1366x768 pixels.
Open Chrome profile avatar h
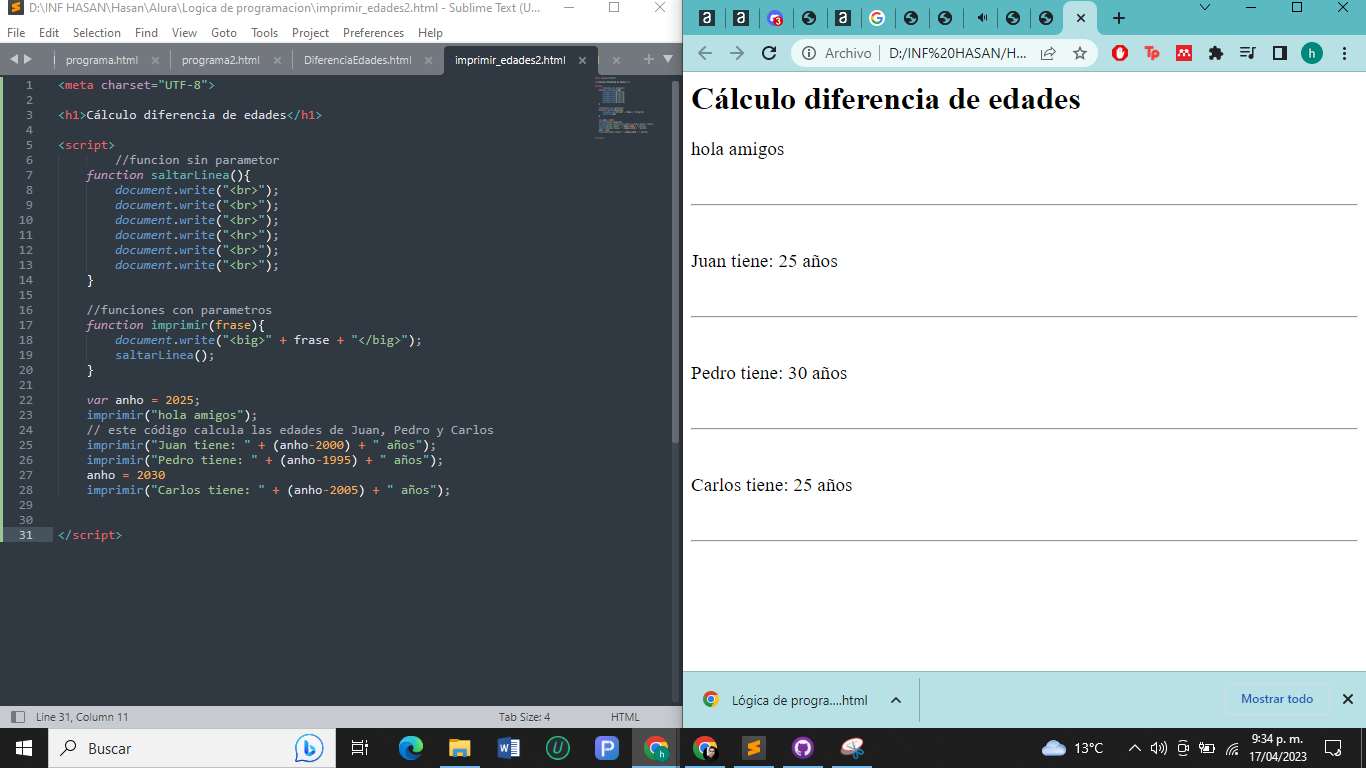(x=1312, y=53)
